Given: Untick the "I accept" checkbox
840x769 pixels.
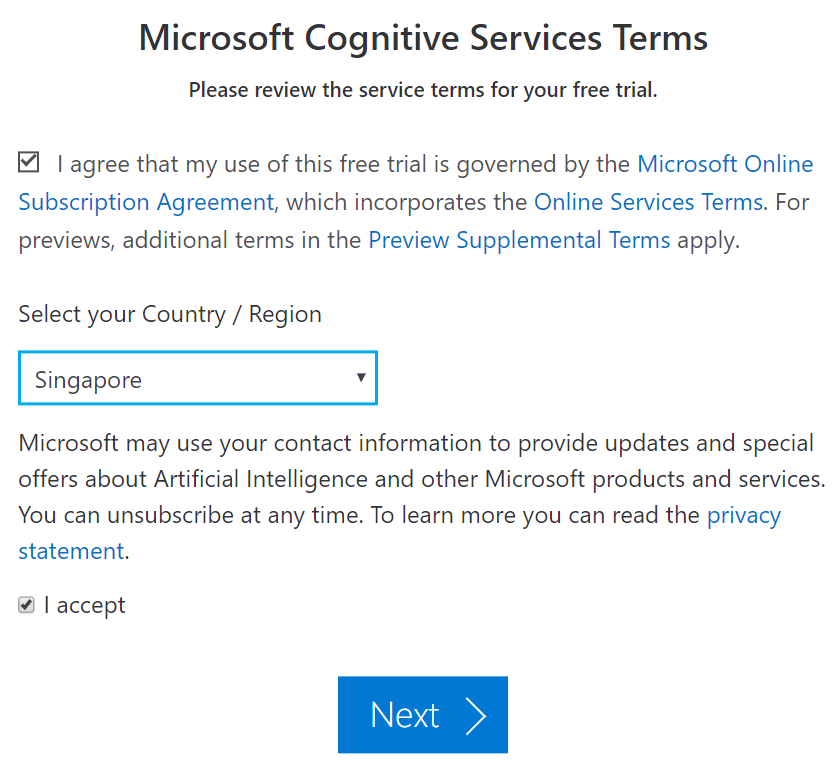Looking at the screenshot, I should pyautogui.click(x=27, y=605).
